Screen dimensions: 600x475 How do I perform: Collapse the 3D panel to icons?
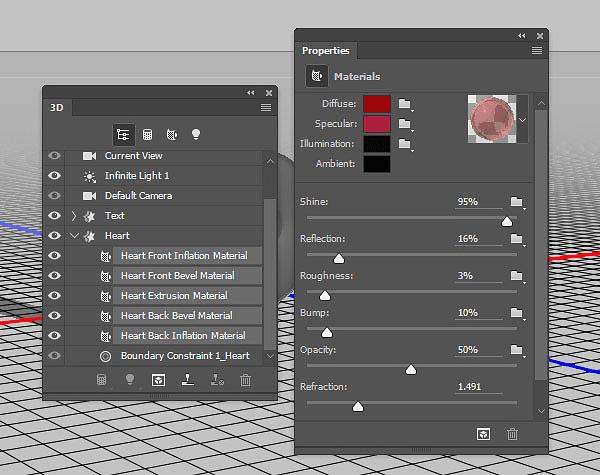251,93
